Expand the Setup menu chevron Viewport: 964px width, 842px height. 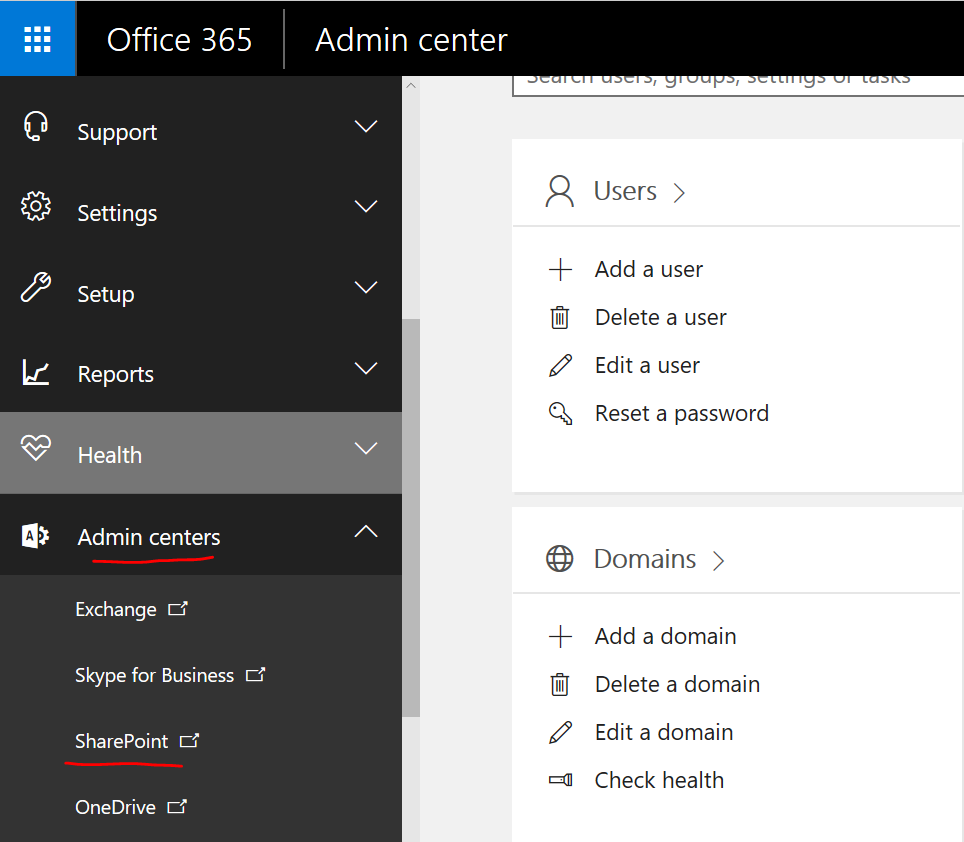(x=366, y=287)
